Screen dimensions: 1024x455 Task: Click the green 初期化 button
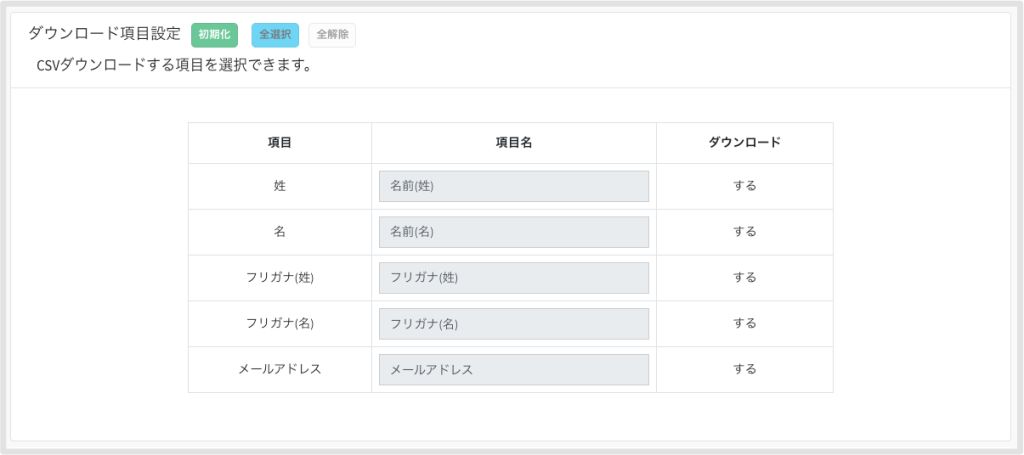214,35
